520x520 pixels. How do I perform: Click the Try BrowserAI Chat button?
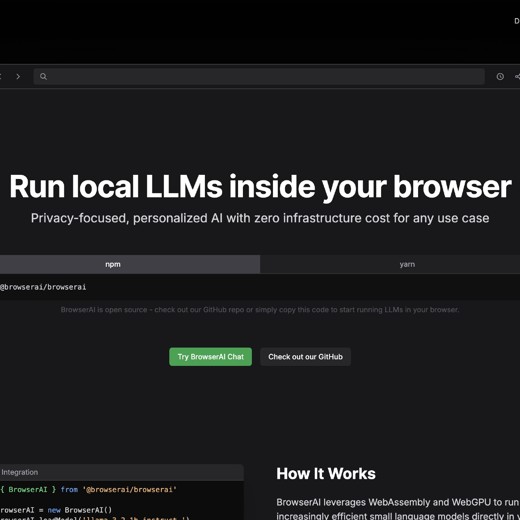(x=210, y=357)
